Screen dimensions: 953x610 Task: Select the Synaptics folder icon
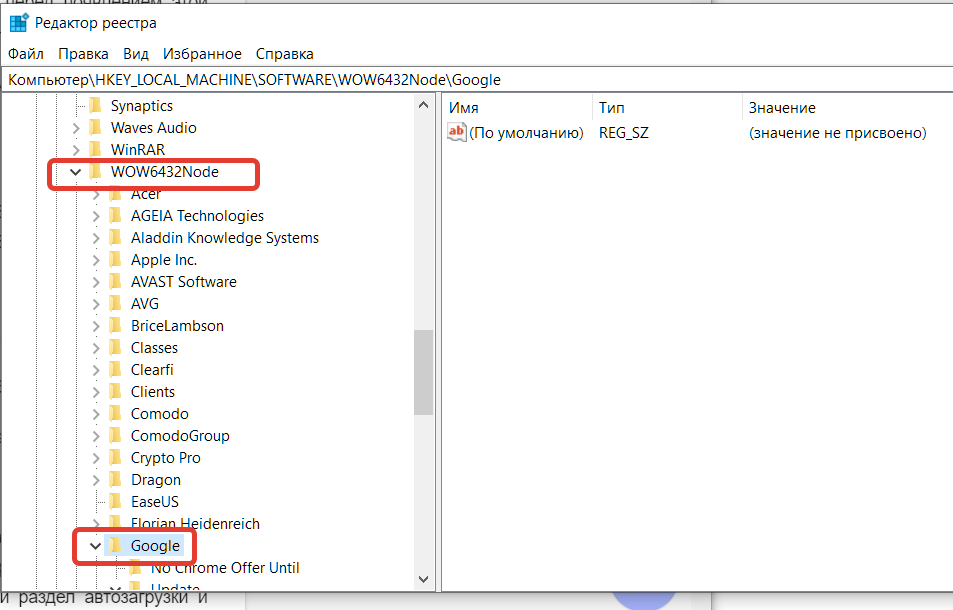click(x=95, y=106)
